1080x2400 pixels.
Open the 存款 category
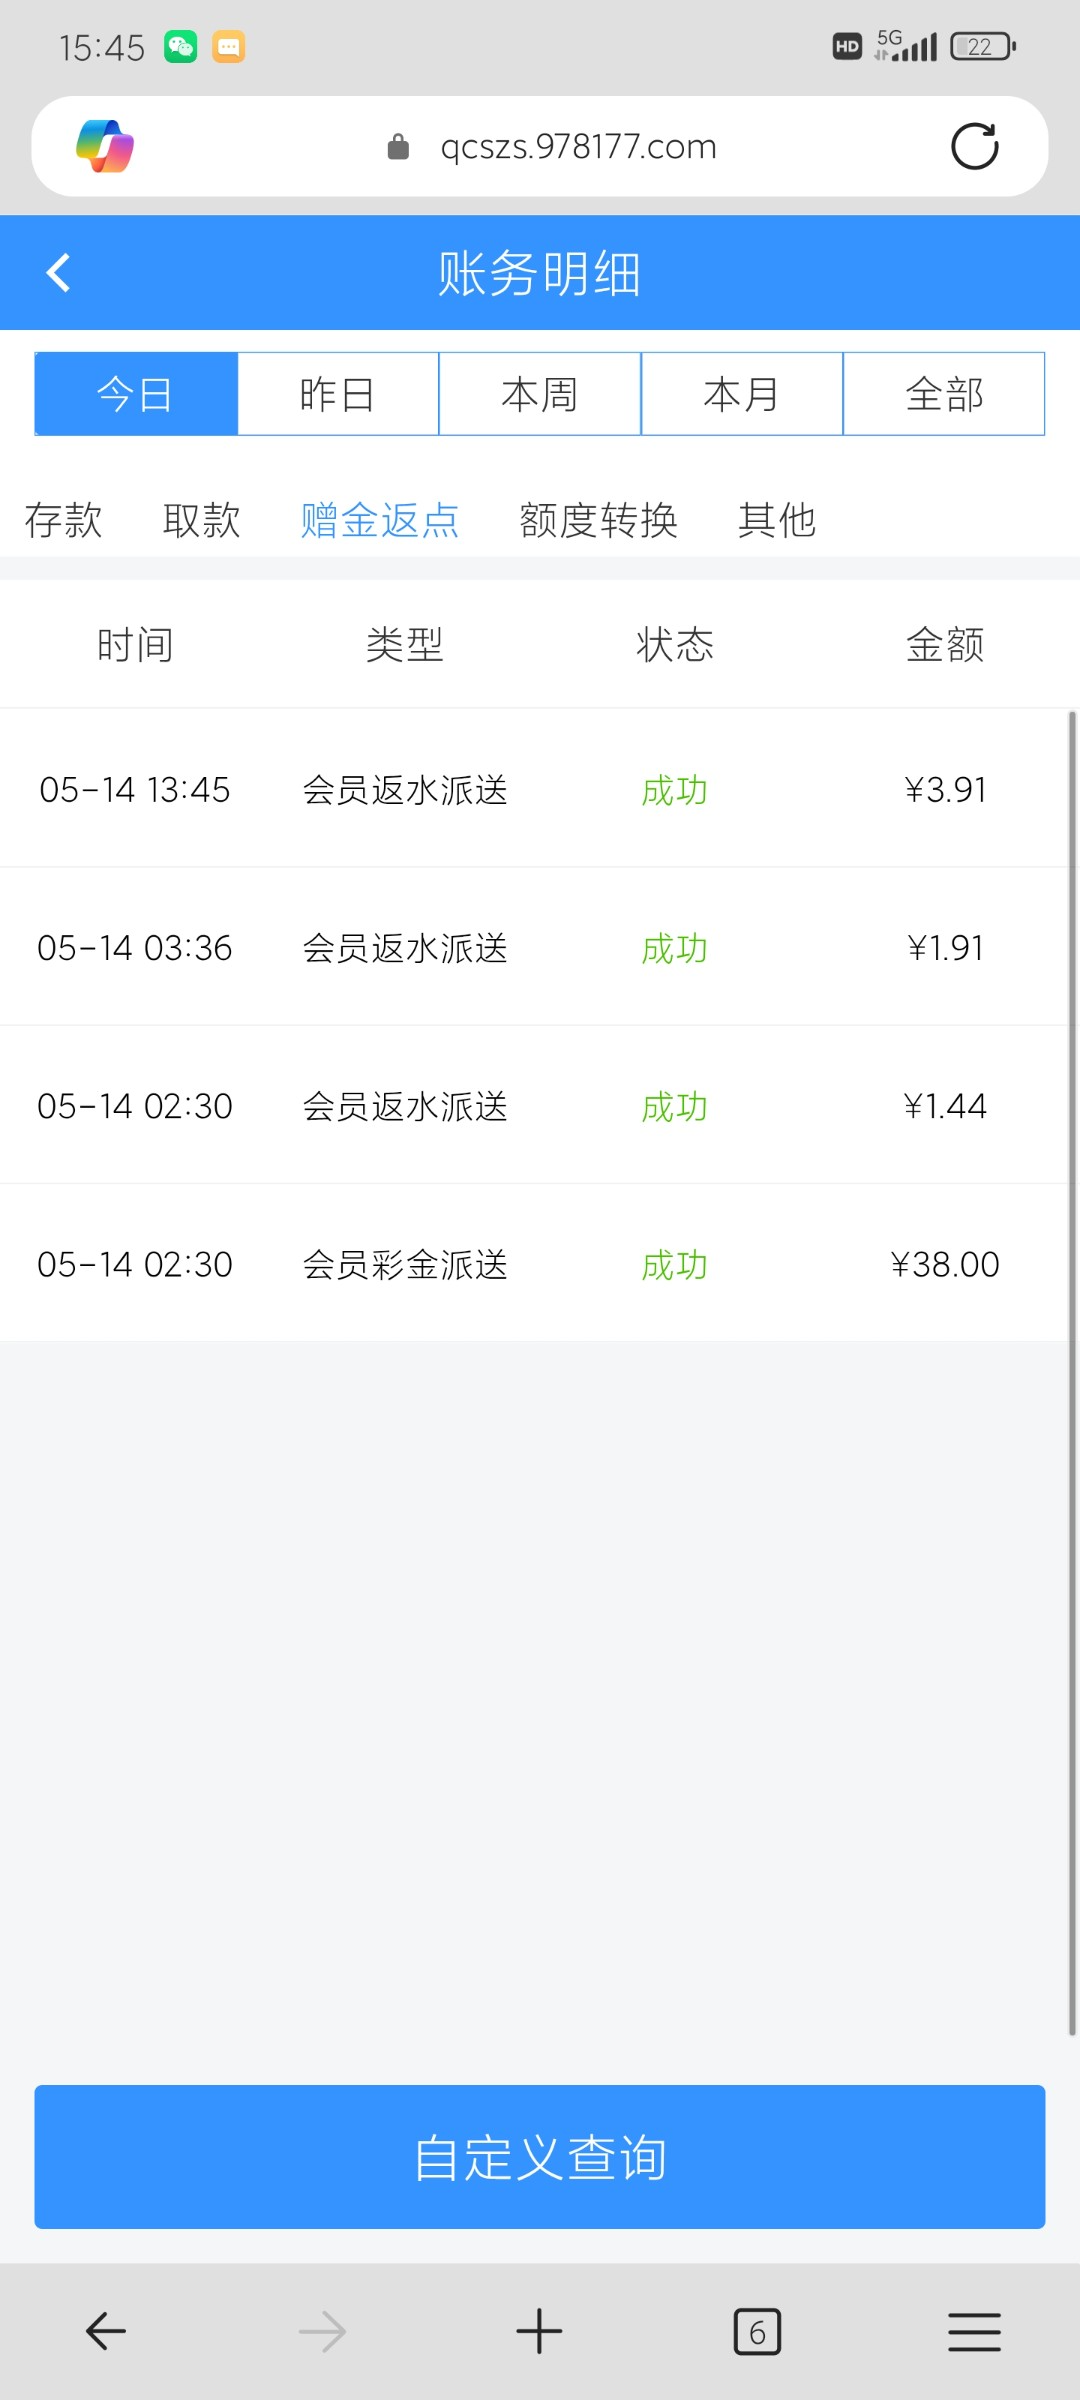point(63,520)
